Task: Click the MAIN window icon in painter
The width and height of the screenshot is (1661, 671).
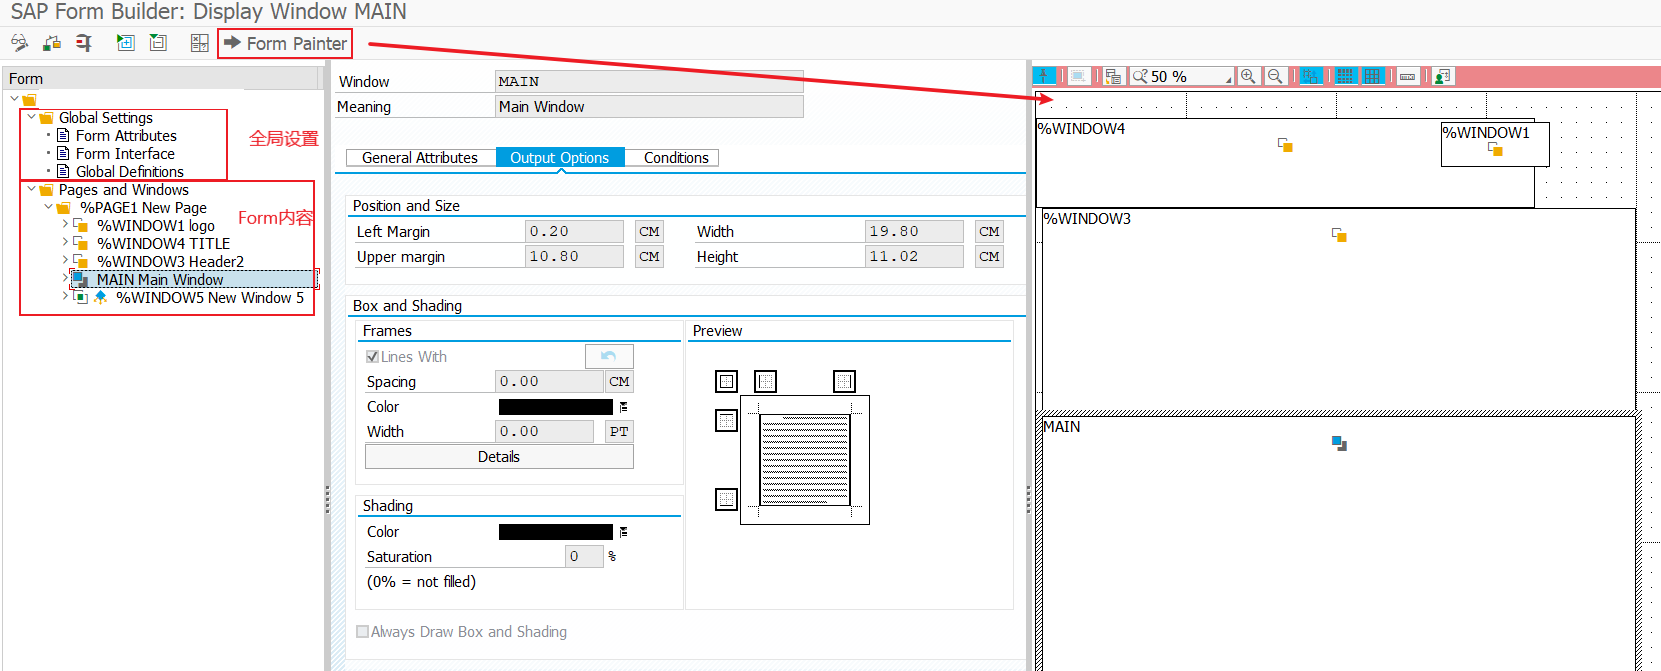Action: pos(1340,443)
